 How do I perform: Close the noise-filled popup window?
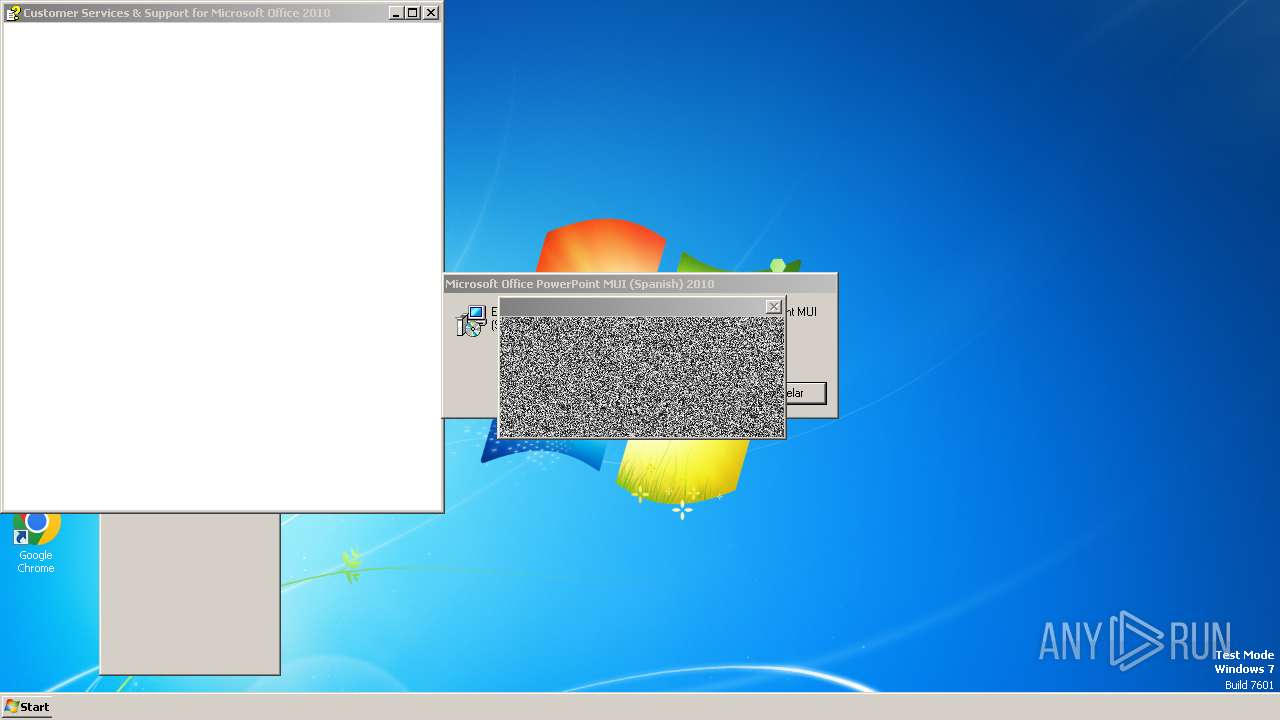click(x=773, y=307)
